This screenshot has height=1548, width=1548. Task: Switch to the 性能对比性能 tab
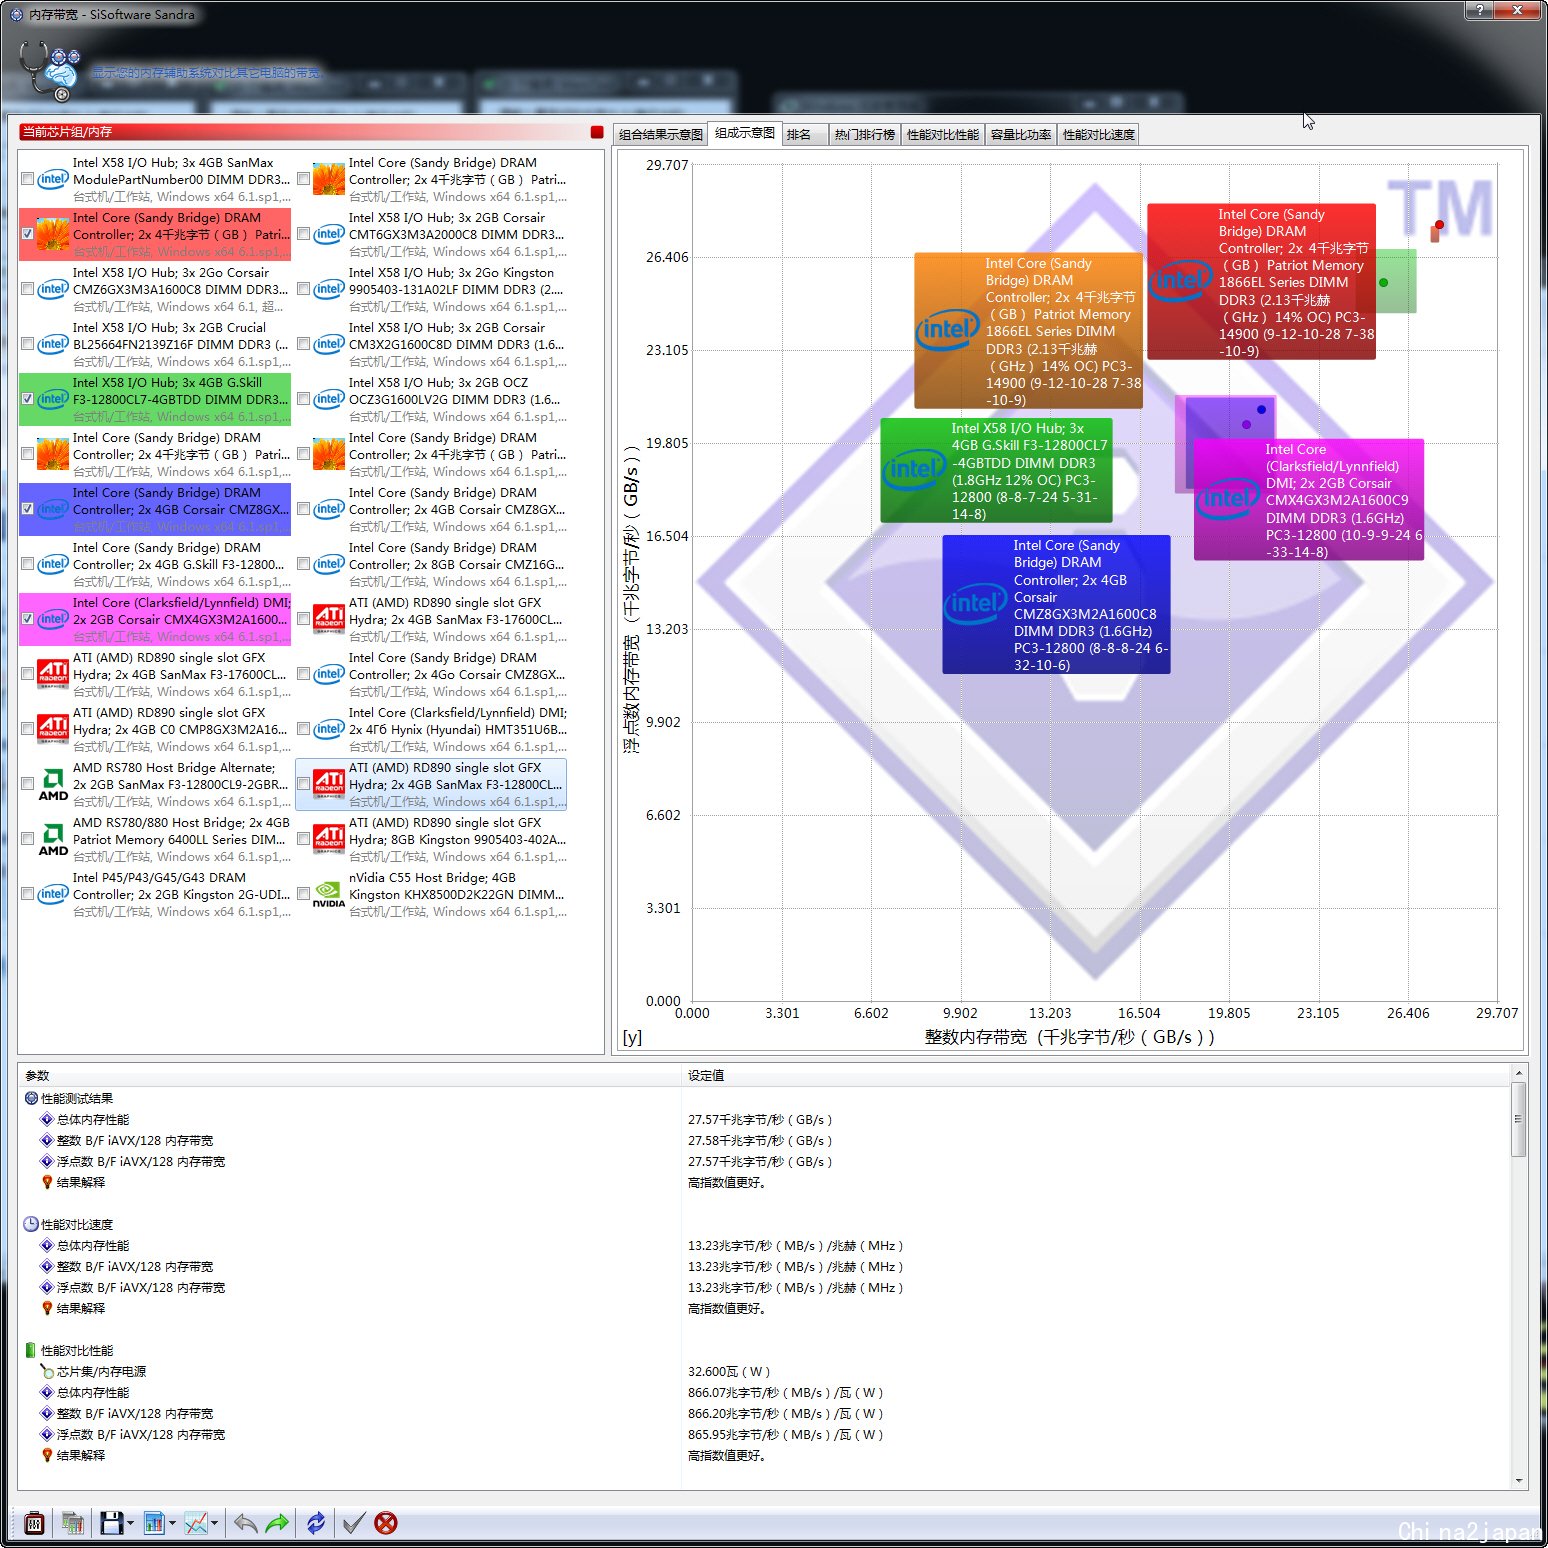pos(943,134)
